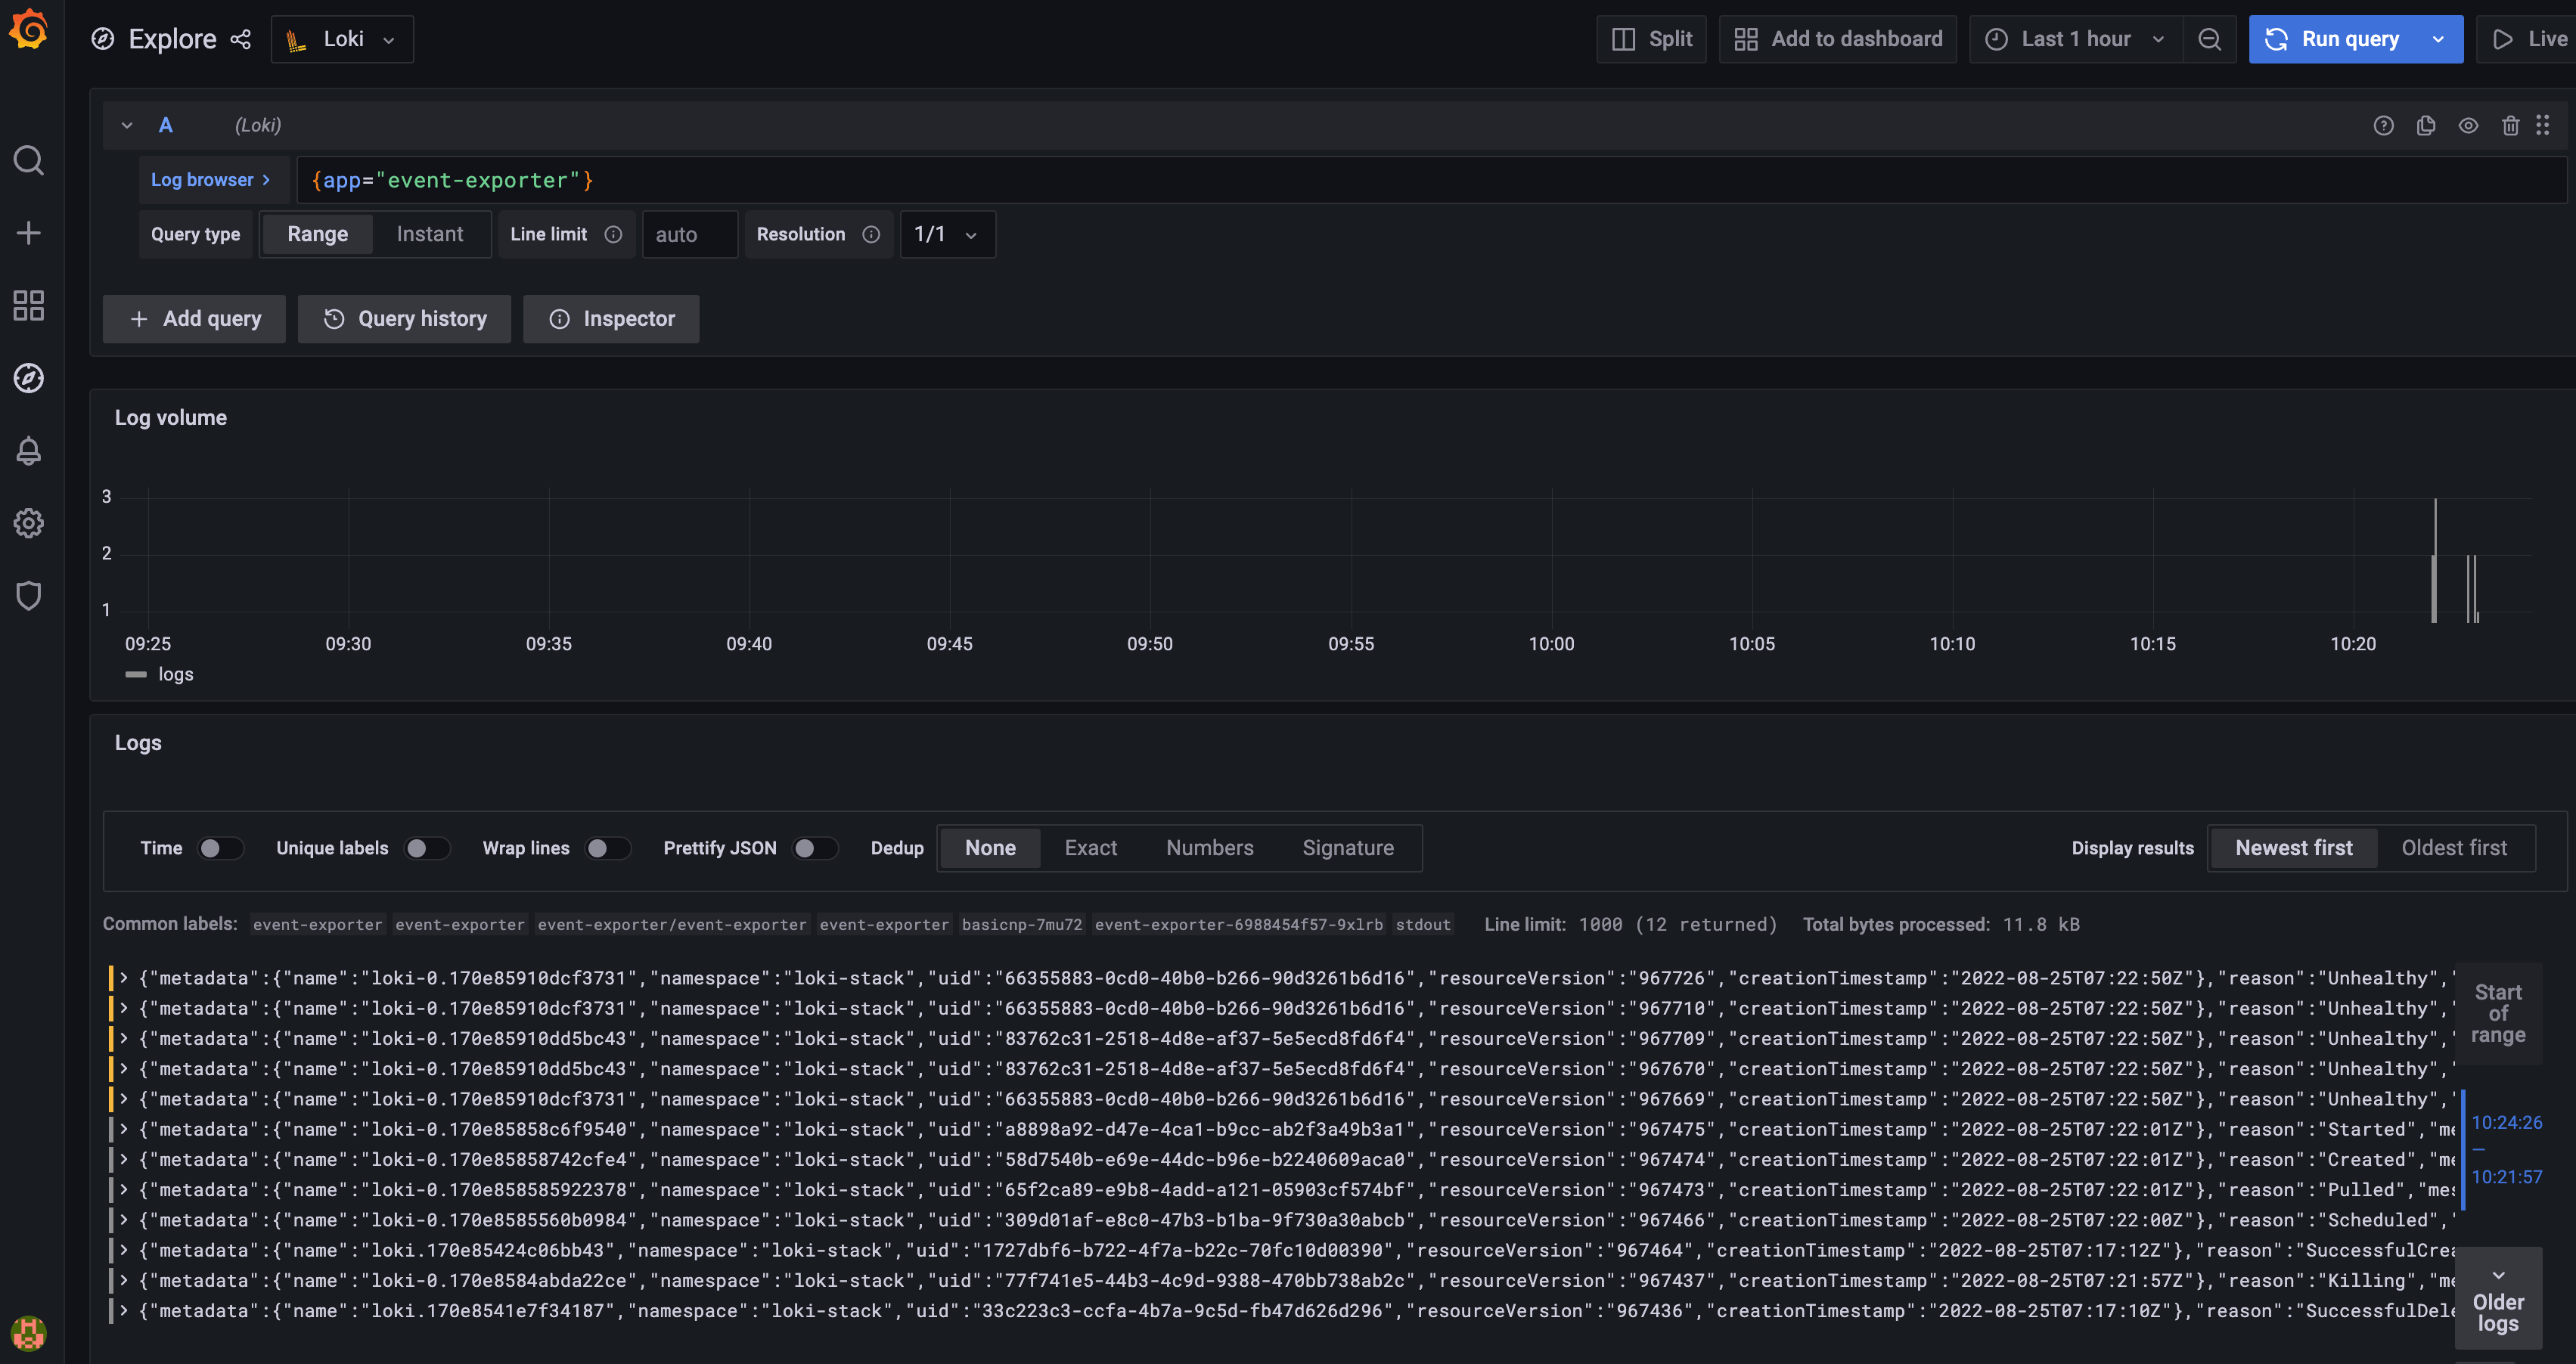Open the Dashboards grid icon in sidebar

pyautogui.click(x=28, y=305)
